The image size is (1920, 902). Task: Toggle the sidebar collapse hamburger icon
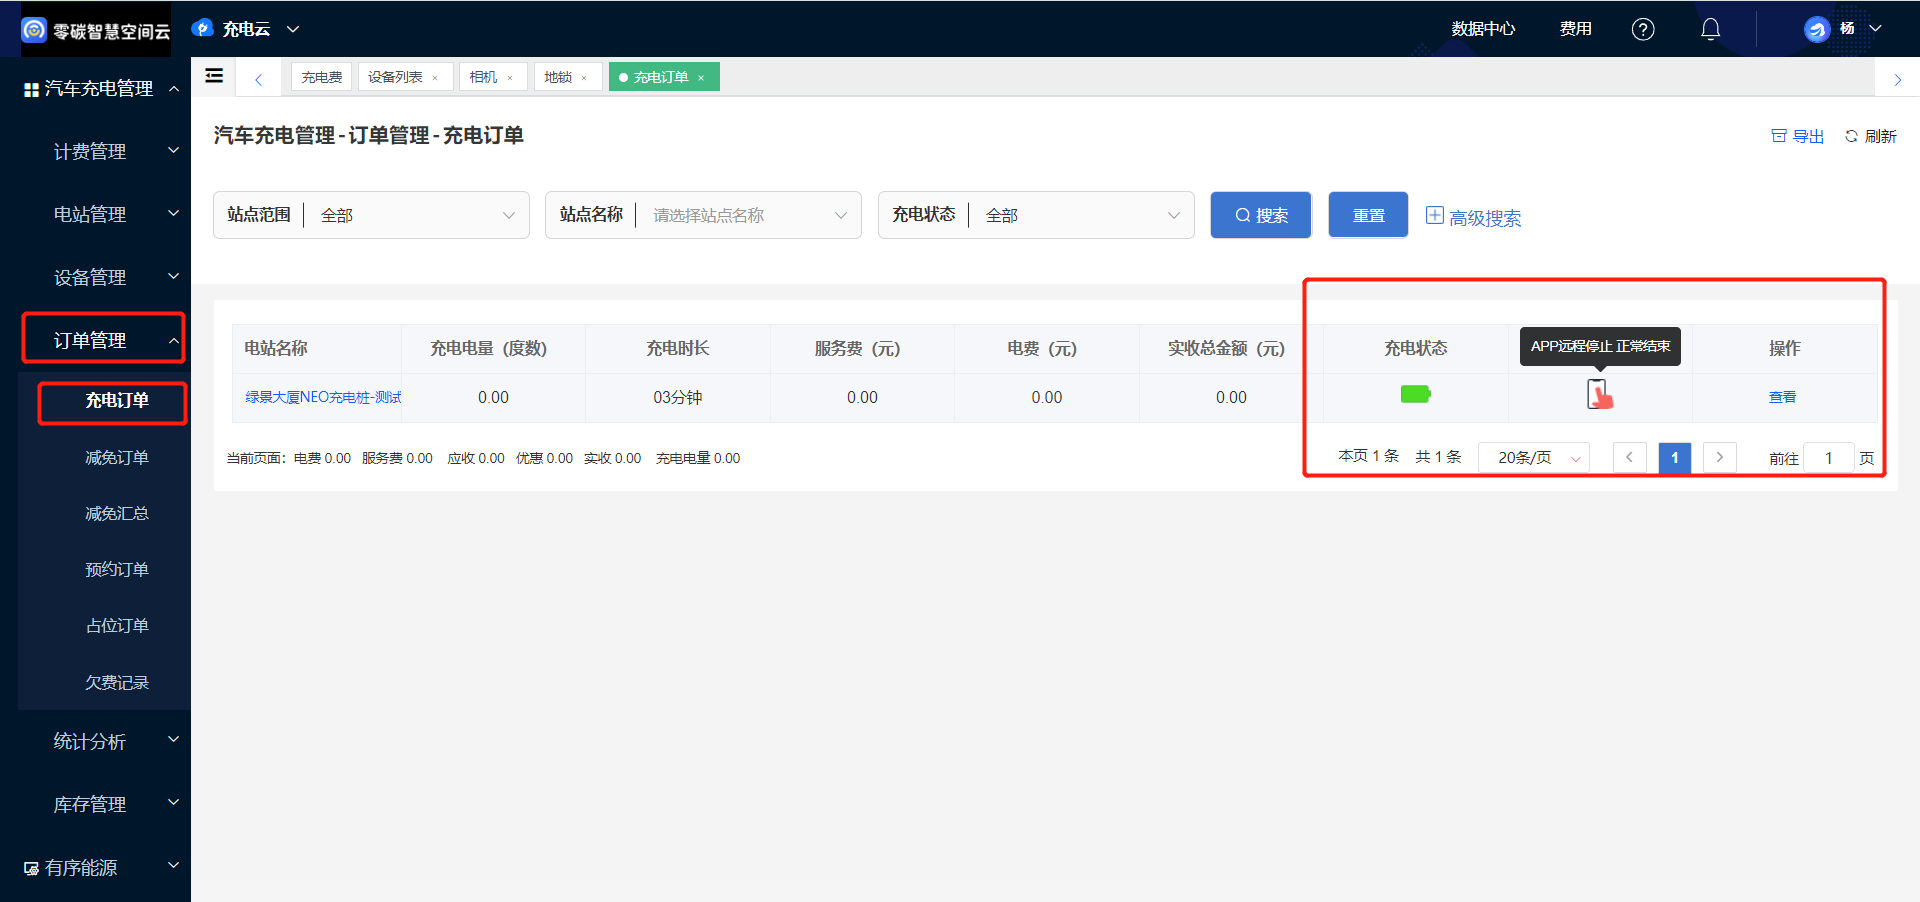point(214,75)
